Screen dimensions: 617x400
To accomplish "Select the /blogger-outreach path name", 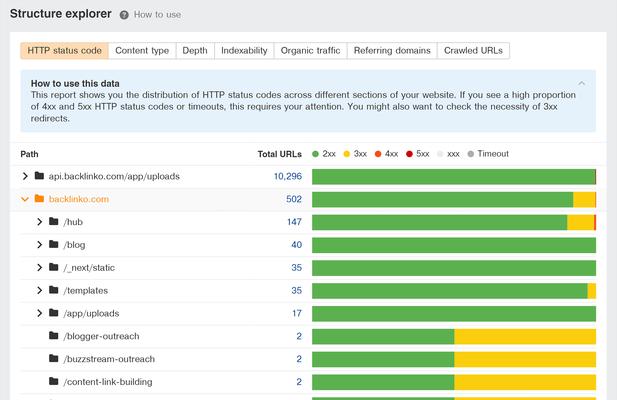I will click(102, 336).
